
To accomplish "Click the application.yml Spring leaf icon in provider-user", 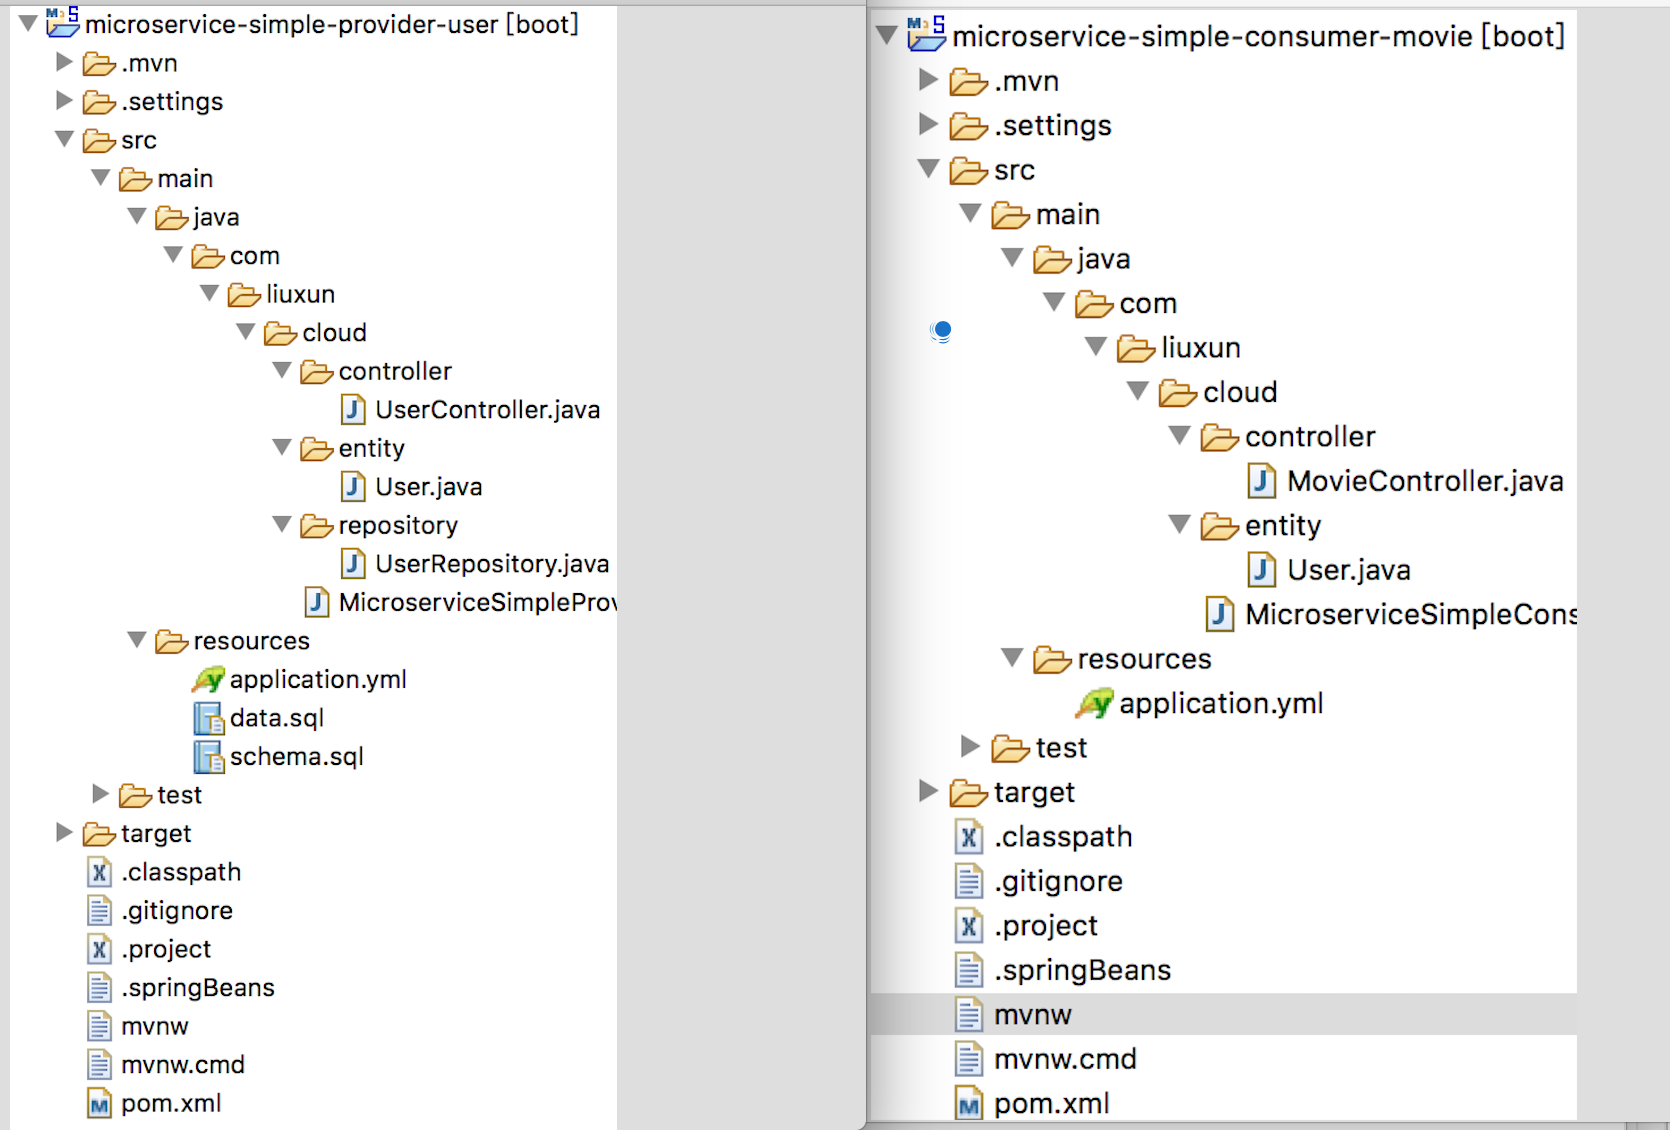I will pos(208,679).
